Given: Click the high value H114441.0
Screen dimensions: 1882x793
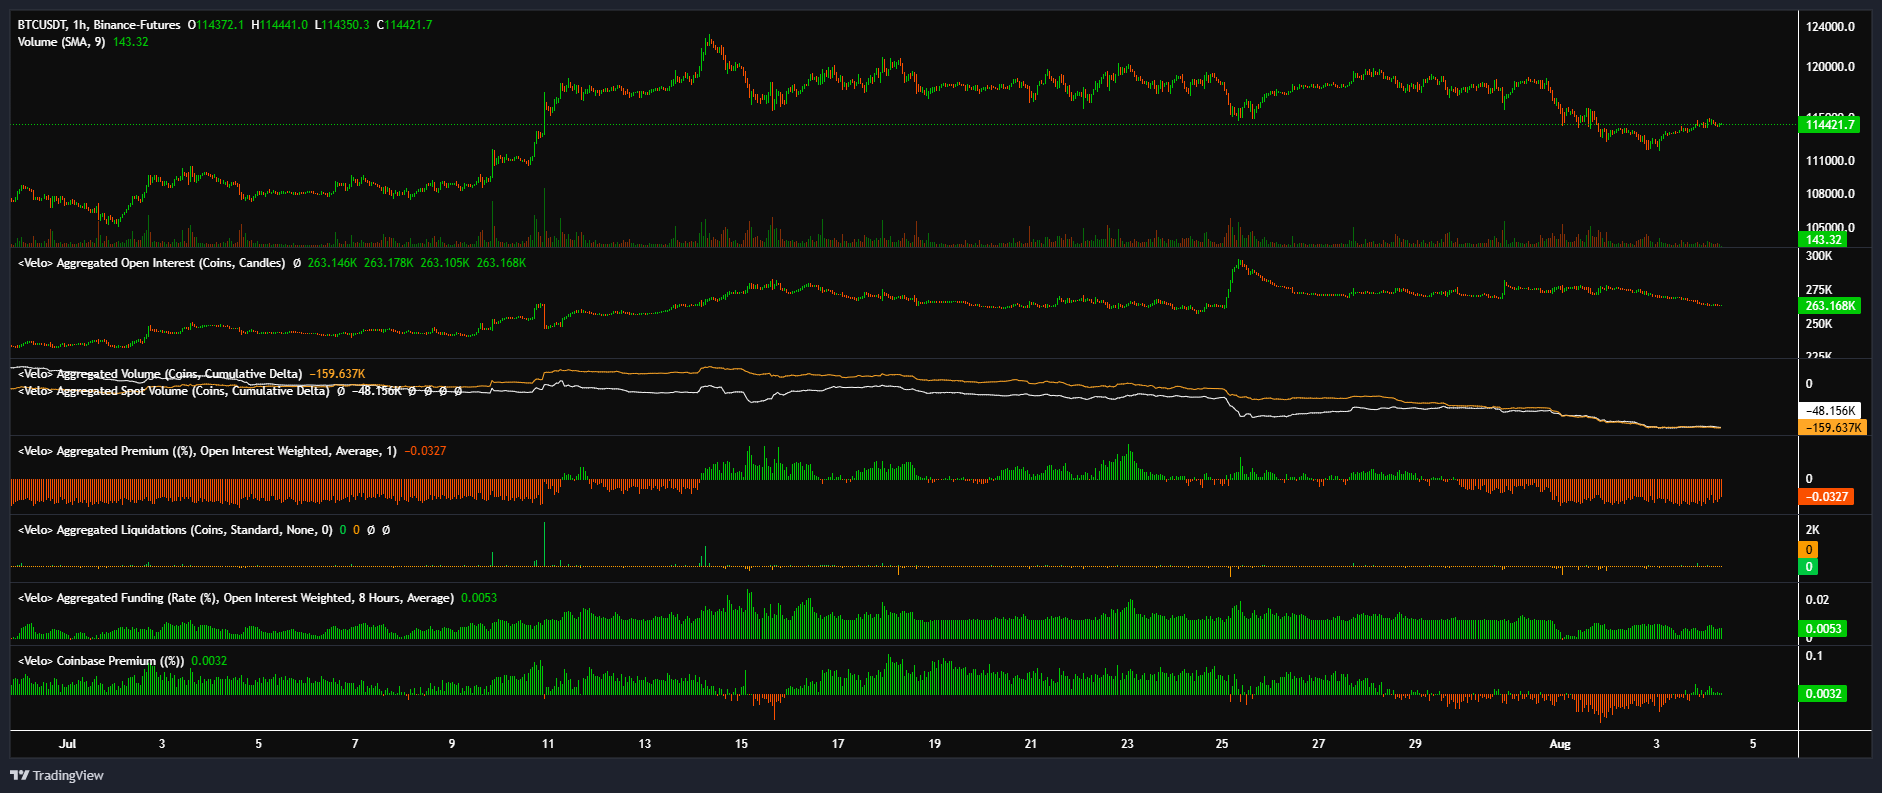Looking at the screenshot, I should click(x=280, y=25).
